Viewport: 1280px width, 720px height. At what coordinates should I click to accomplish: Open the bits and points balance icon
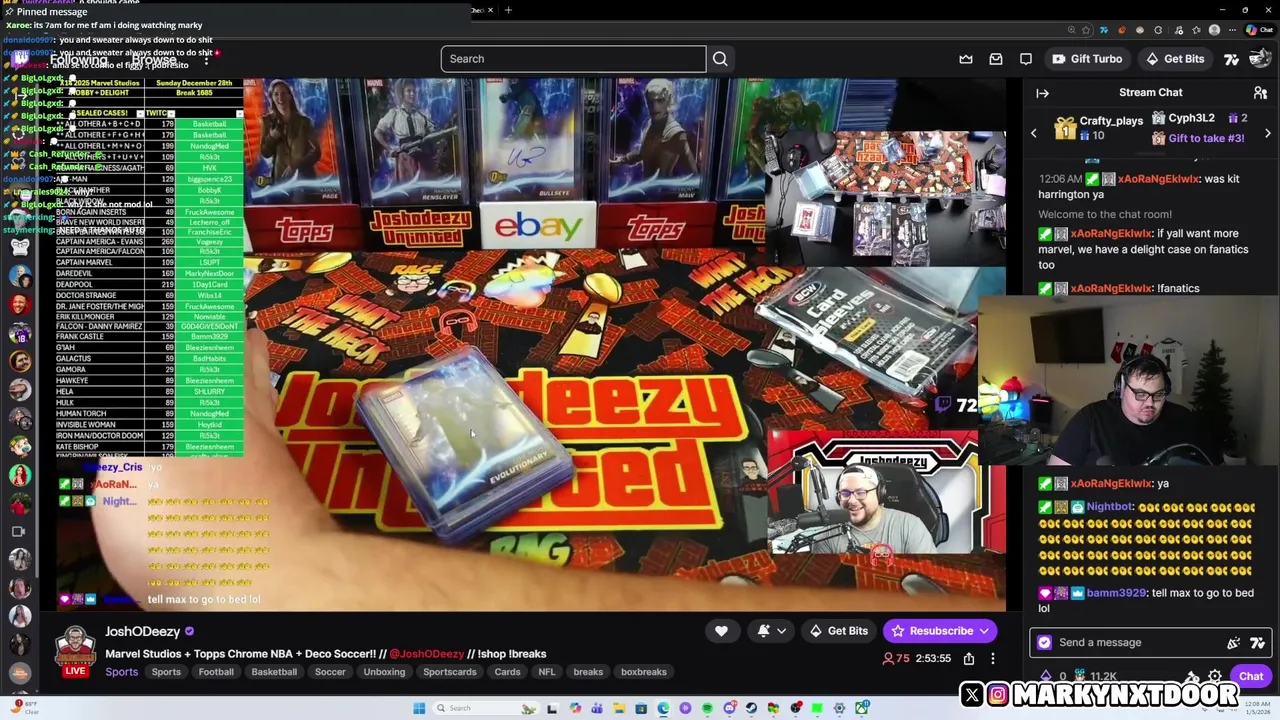[1047, 677]
